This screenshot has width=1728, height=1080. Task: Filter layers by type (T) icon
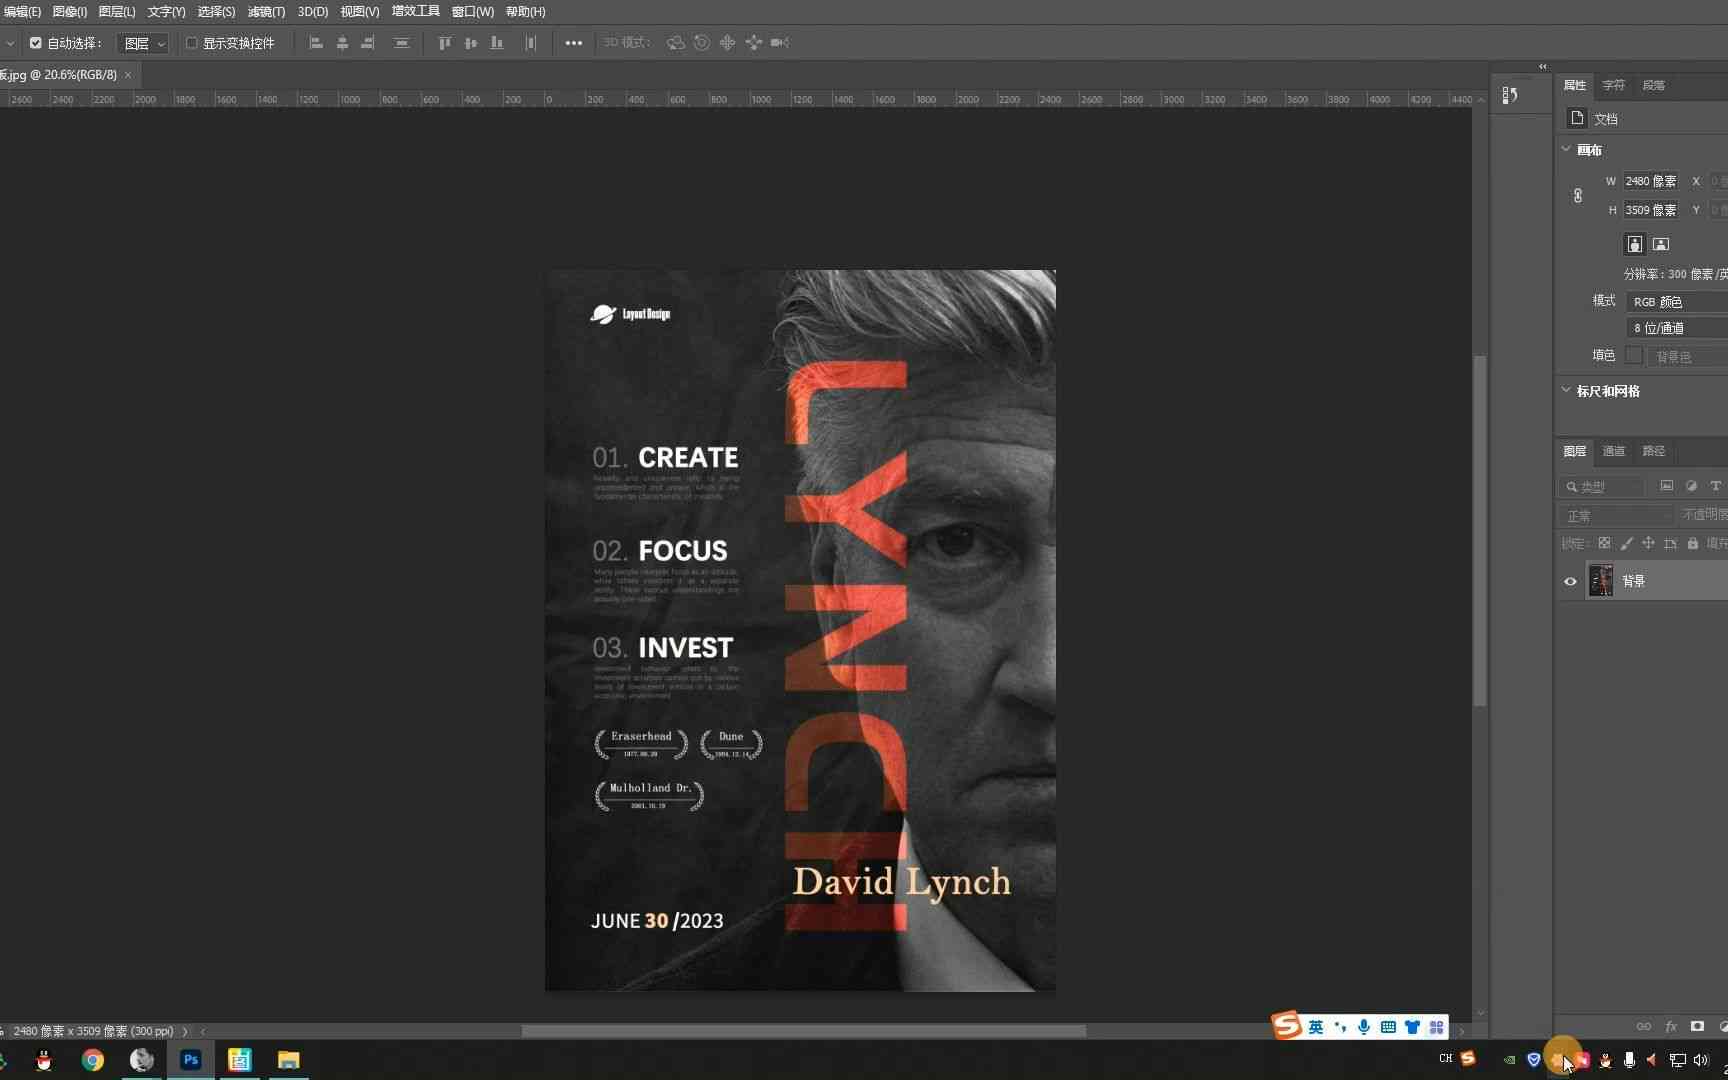(1716, 486)
